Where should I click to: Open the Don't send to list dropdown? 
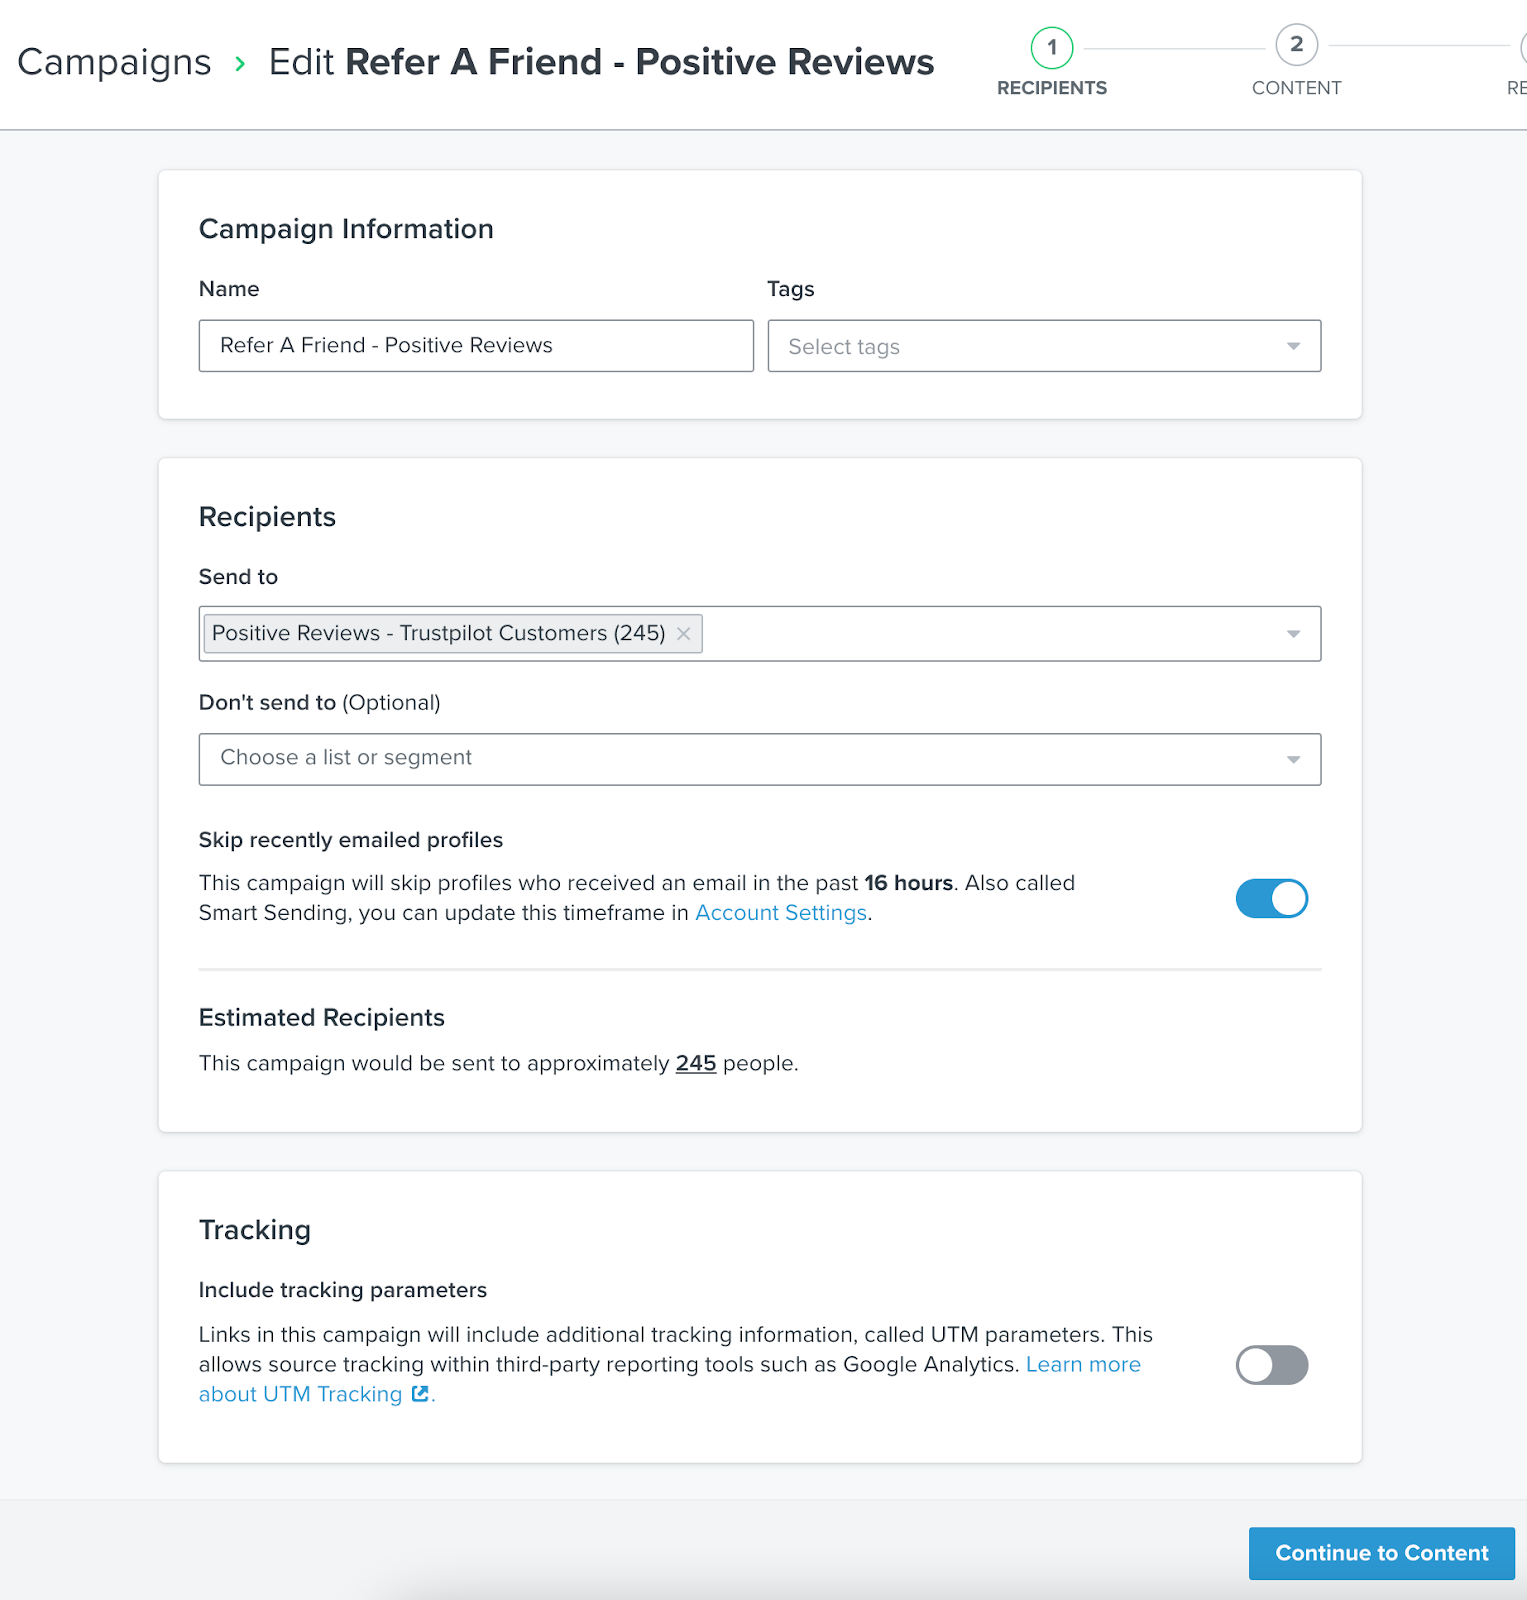point(1293,760)
